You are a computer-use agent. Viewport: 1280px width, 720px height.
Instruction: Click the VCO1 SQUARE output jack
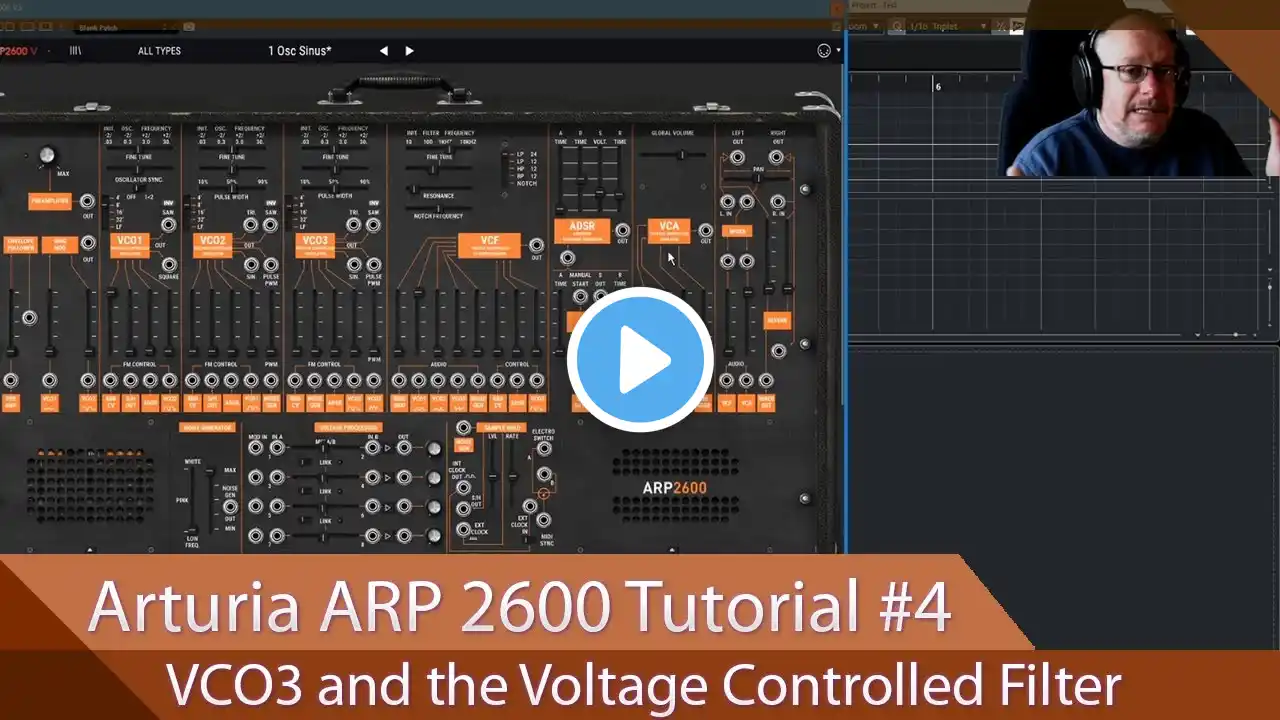169,264
